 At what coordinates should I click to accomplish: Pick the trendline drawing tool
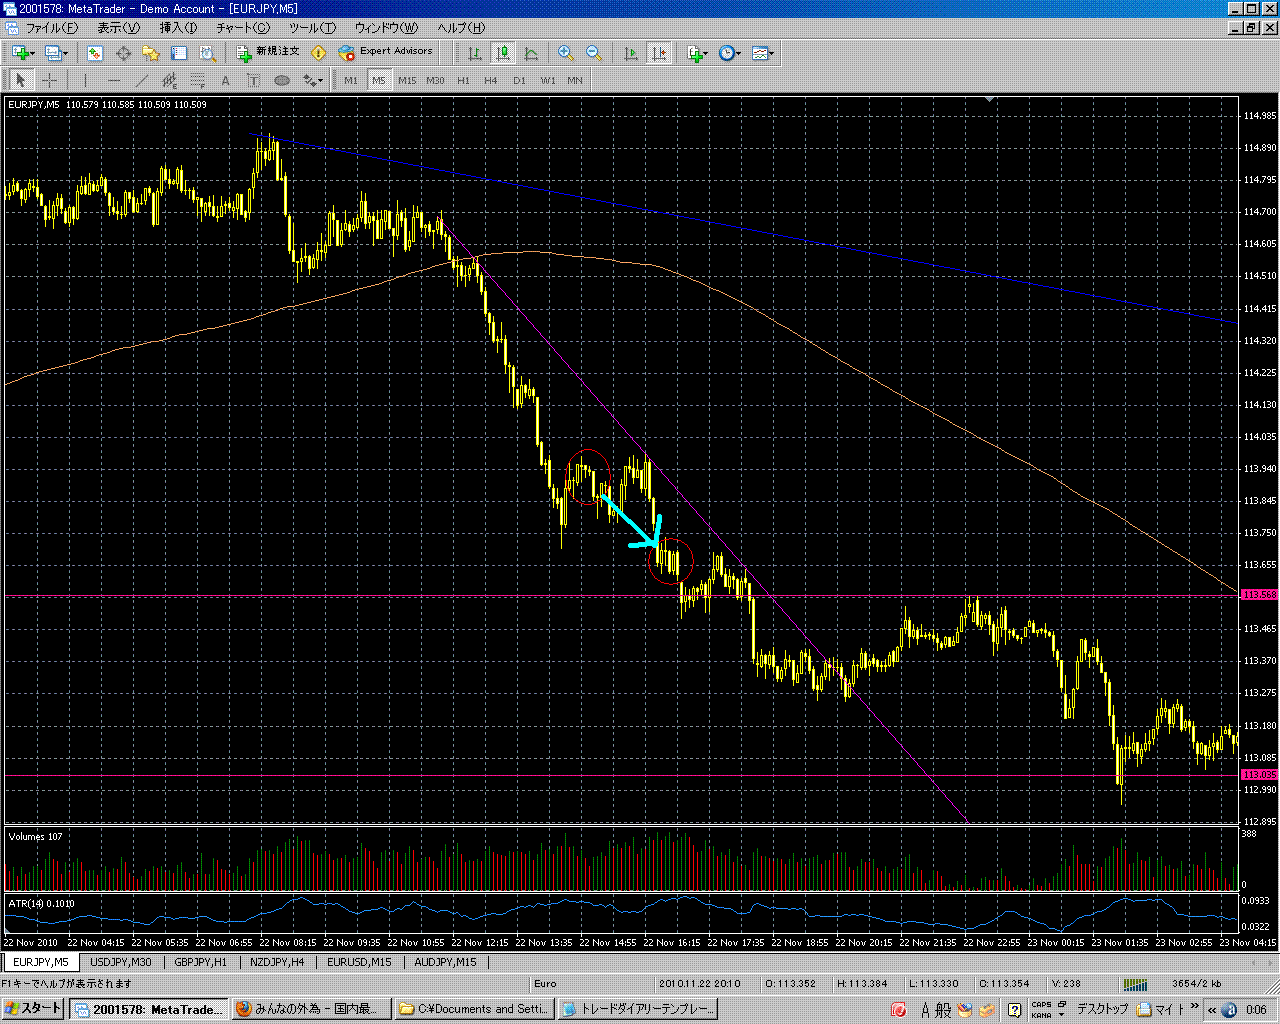coord(141,80)
